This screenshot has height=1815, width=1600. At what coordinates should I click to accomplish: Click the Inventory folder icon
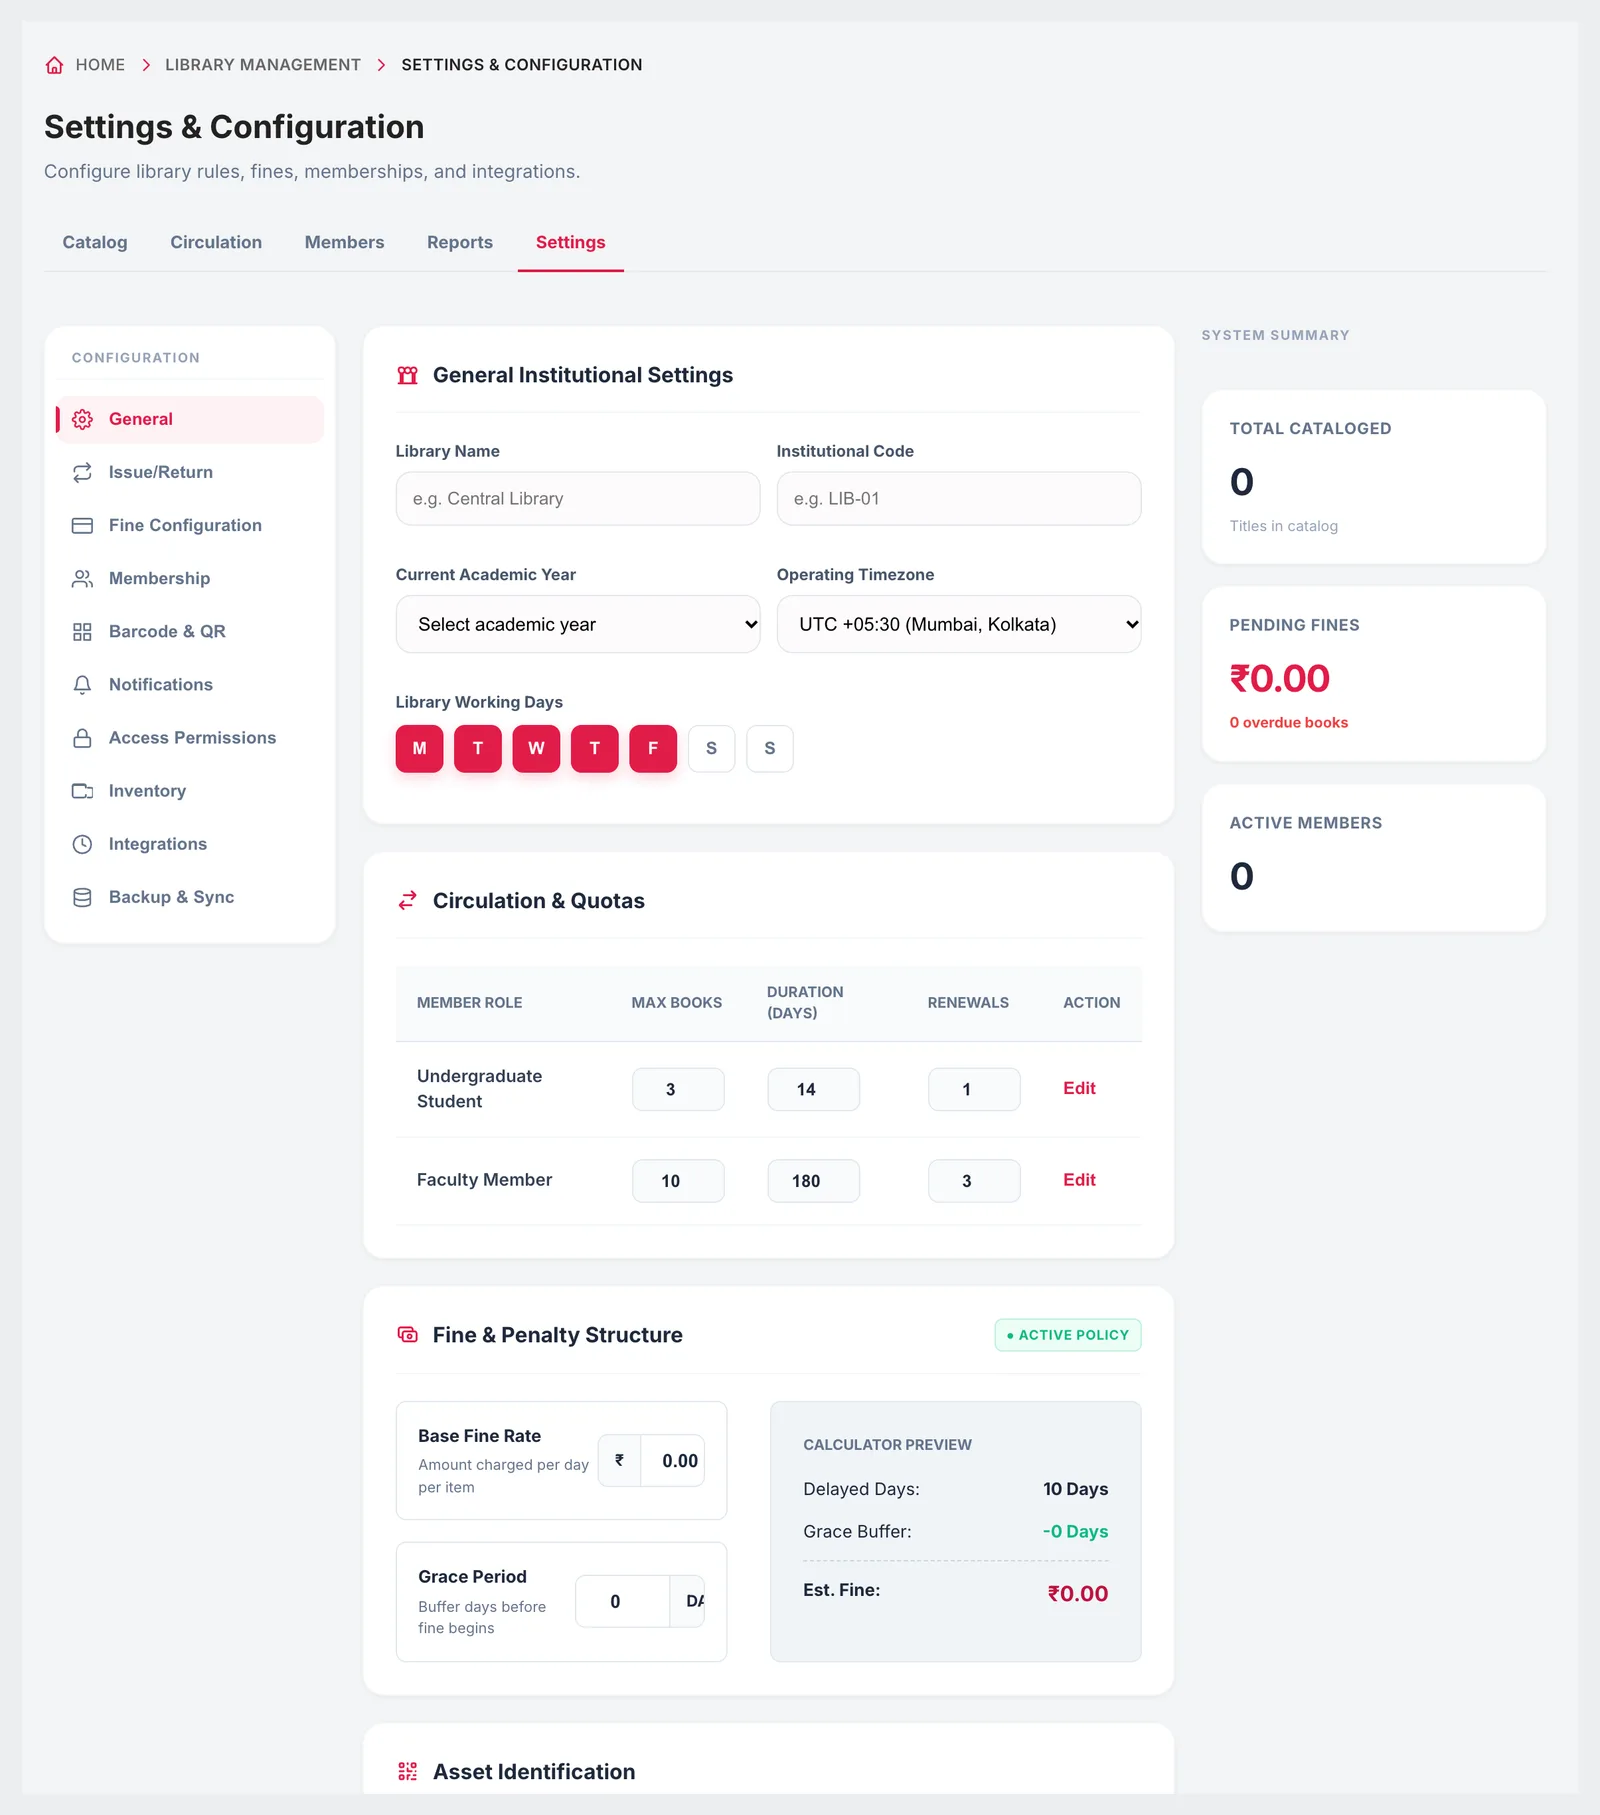click(83, 791)
